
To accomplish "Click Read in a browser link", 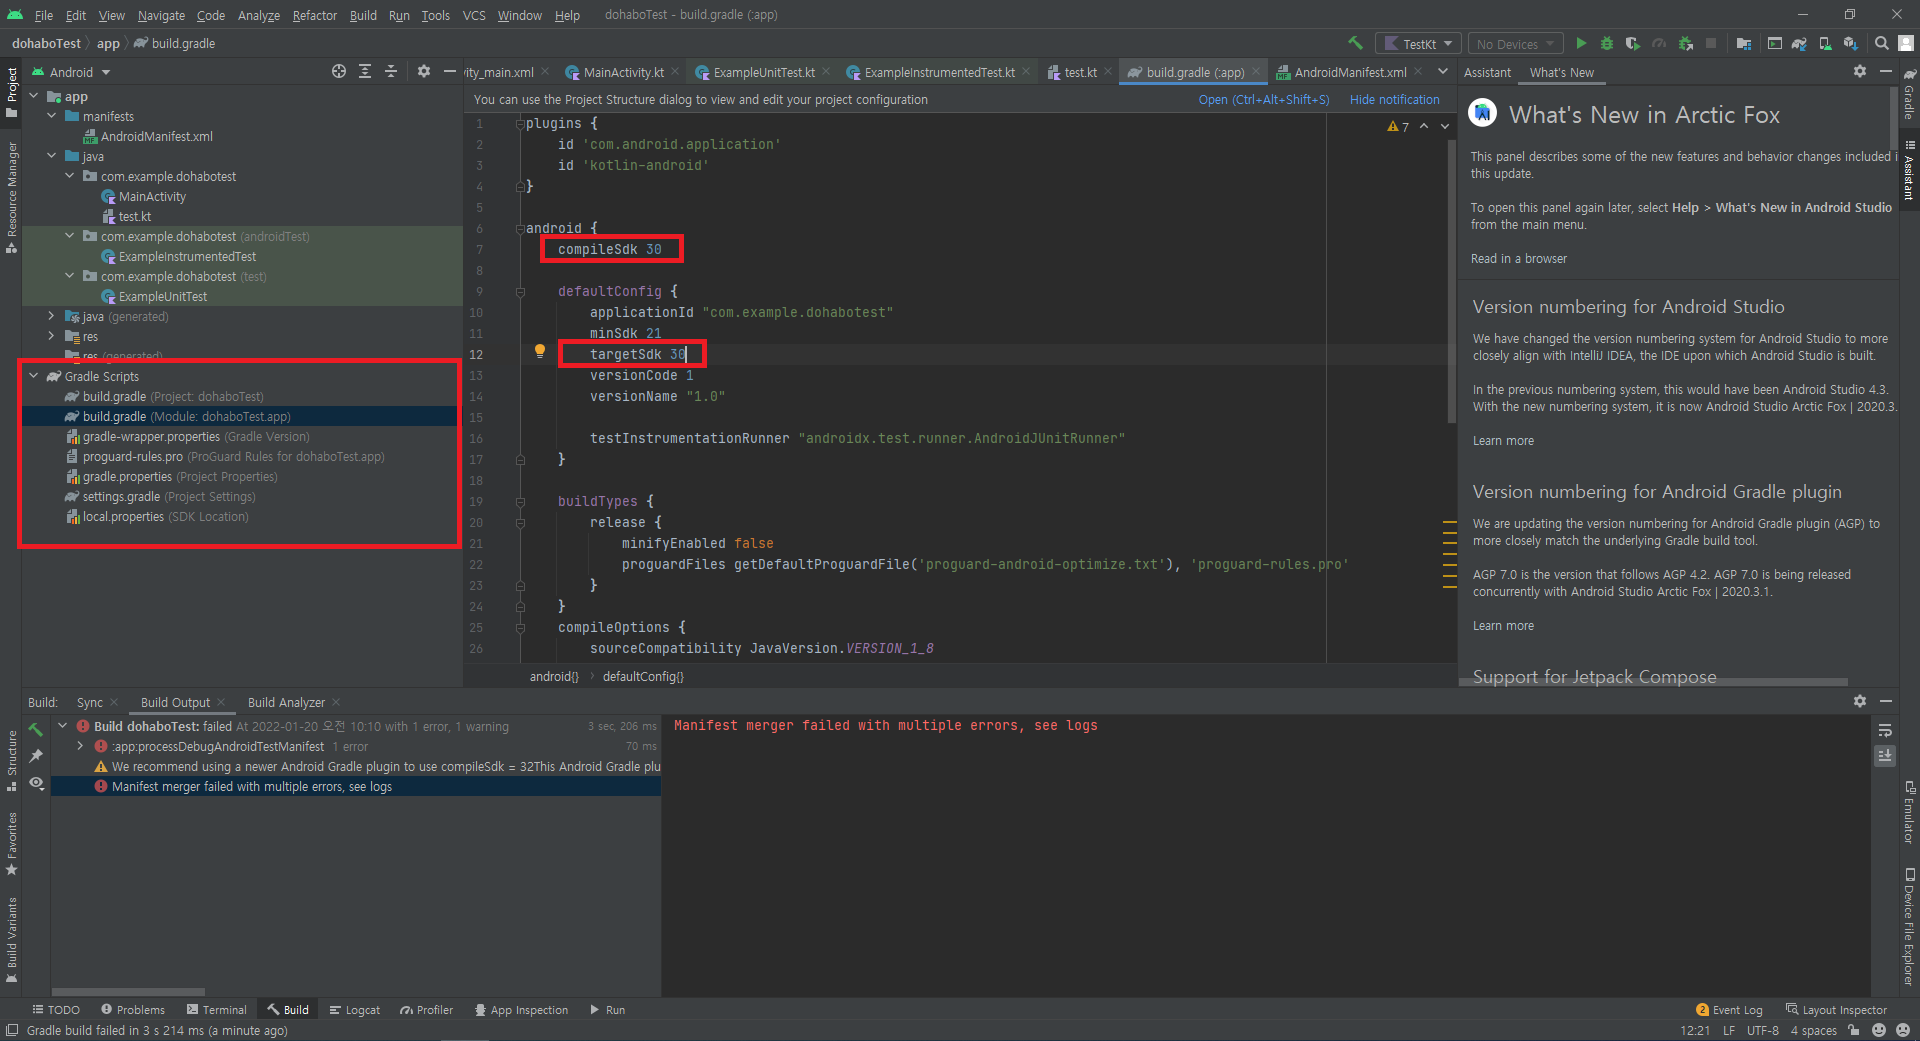I will click(1518, 258).
